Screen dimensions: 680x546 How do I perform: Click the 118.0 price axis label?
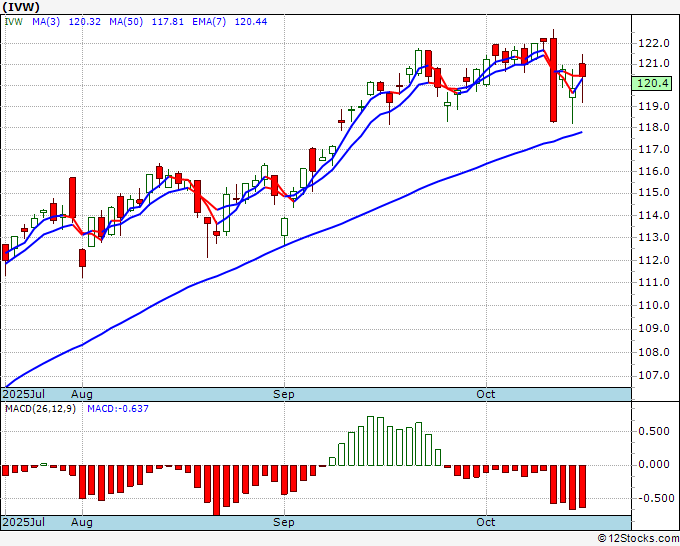(x=654, y=128)
